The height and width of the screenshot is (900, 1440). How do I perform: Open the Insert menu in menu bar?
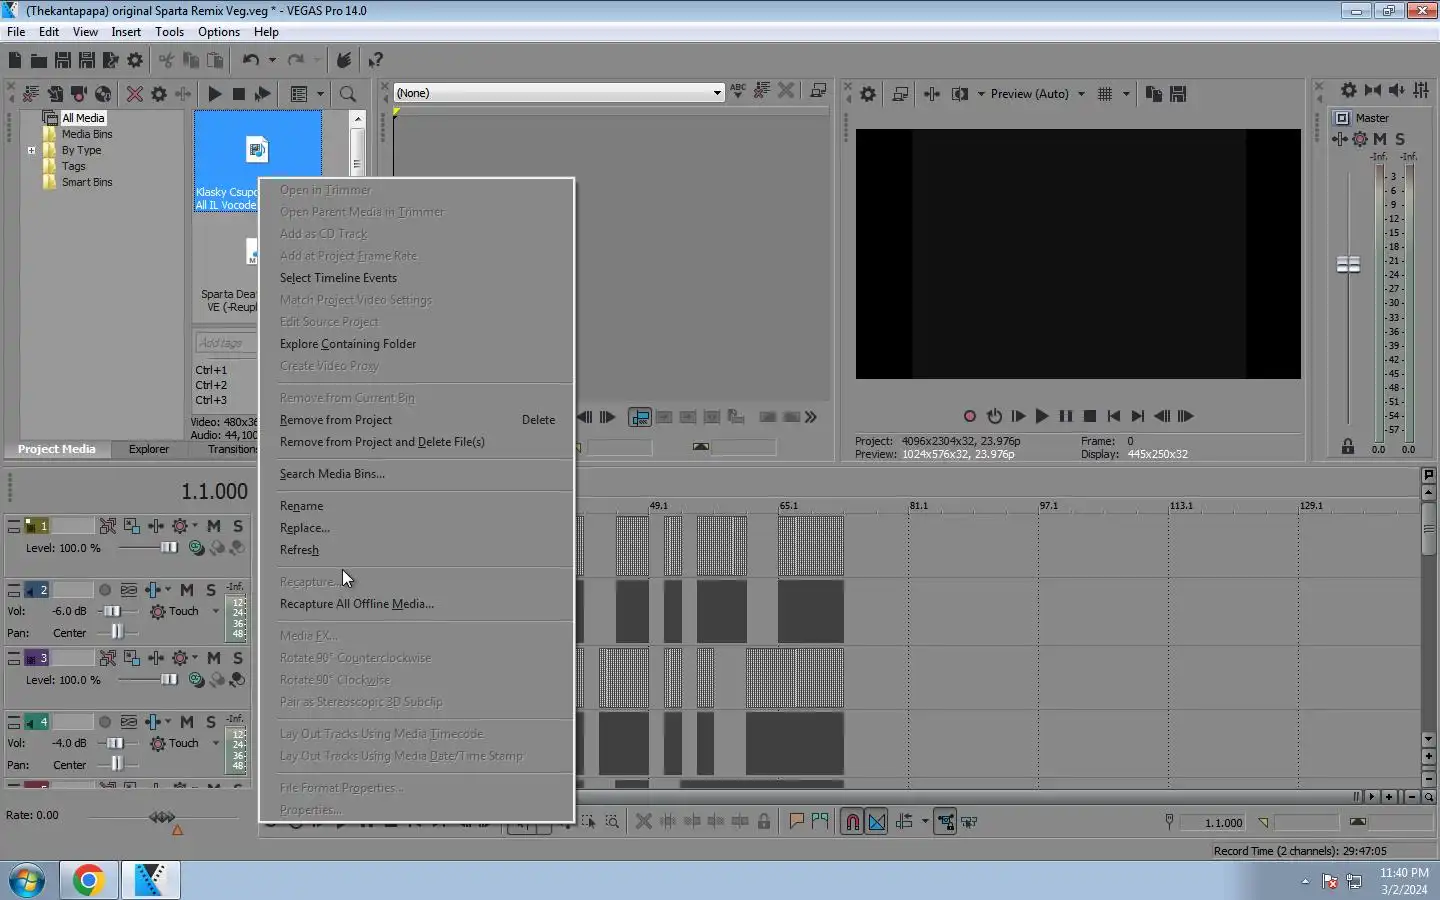pos(126,32)
